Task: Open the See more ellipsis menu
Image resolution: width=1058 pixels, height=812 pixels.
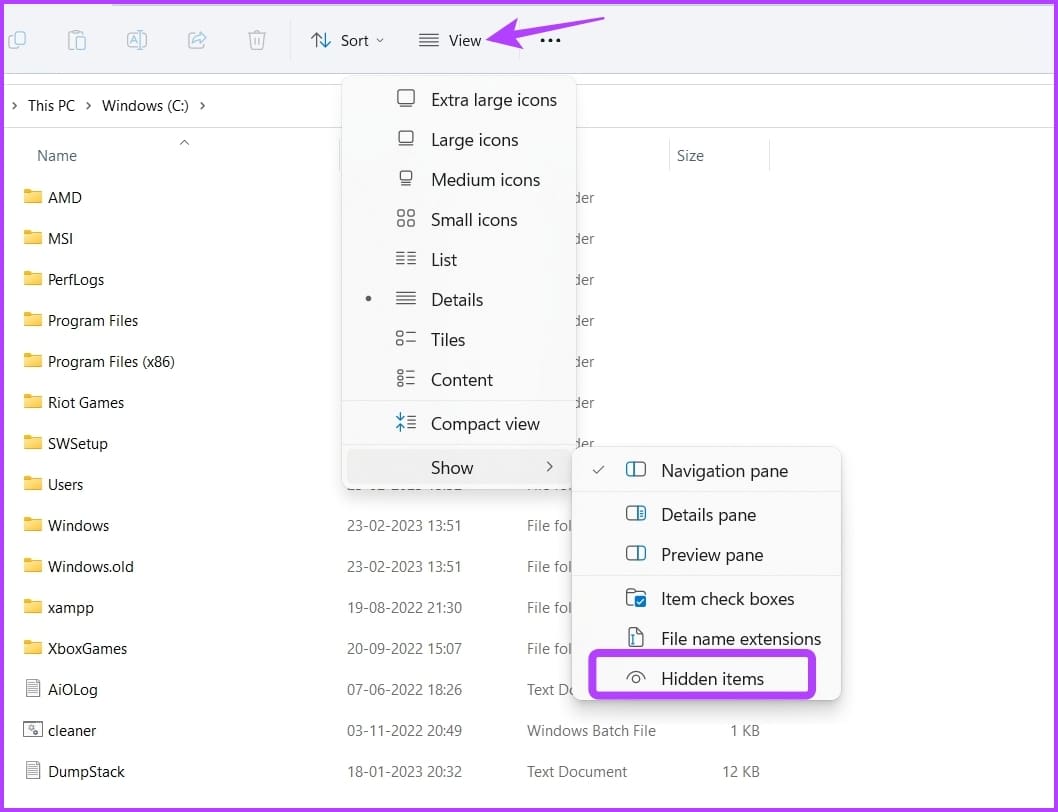Action: (x=550, y=40)
